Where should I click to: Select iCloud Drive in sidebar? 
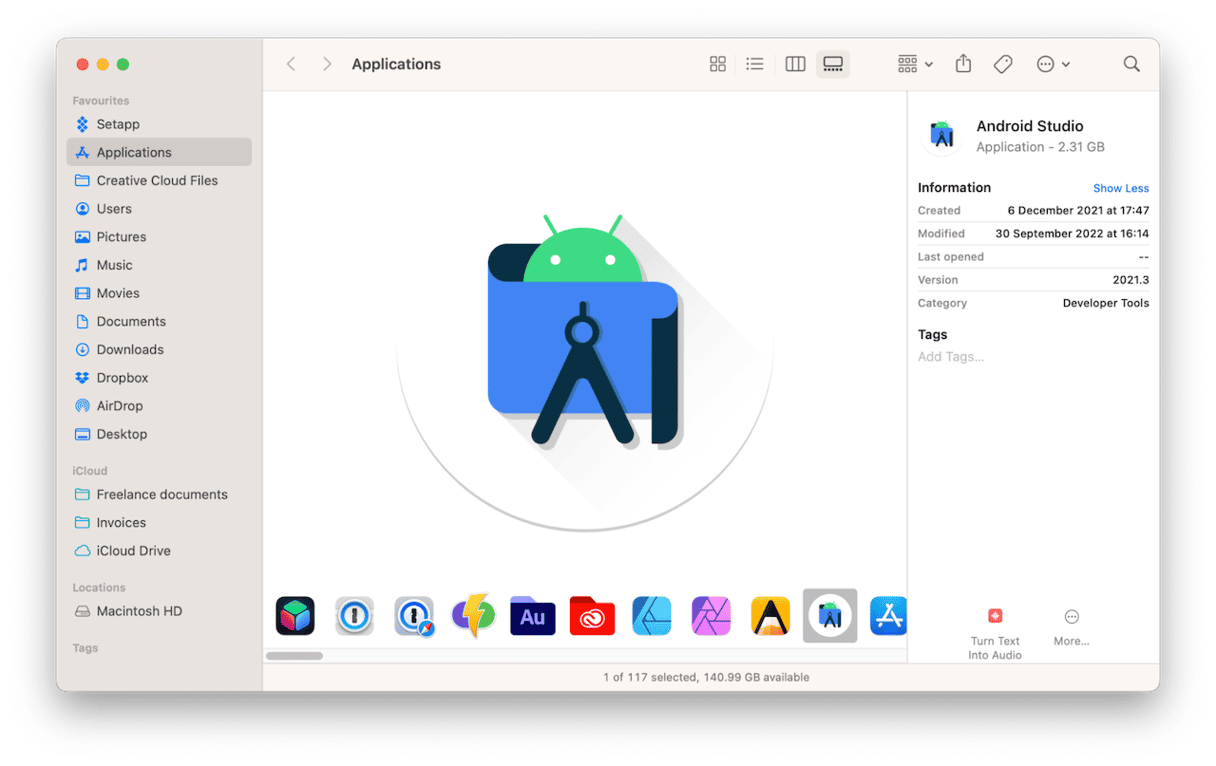pos(133,551)
